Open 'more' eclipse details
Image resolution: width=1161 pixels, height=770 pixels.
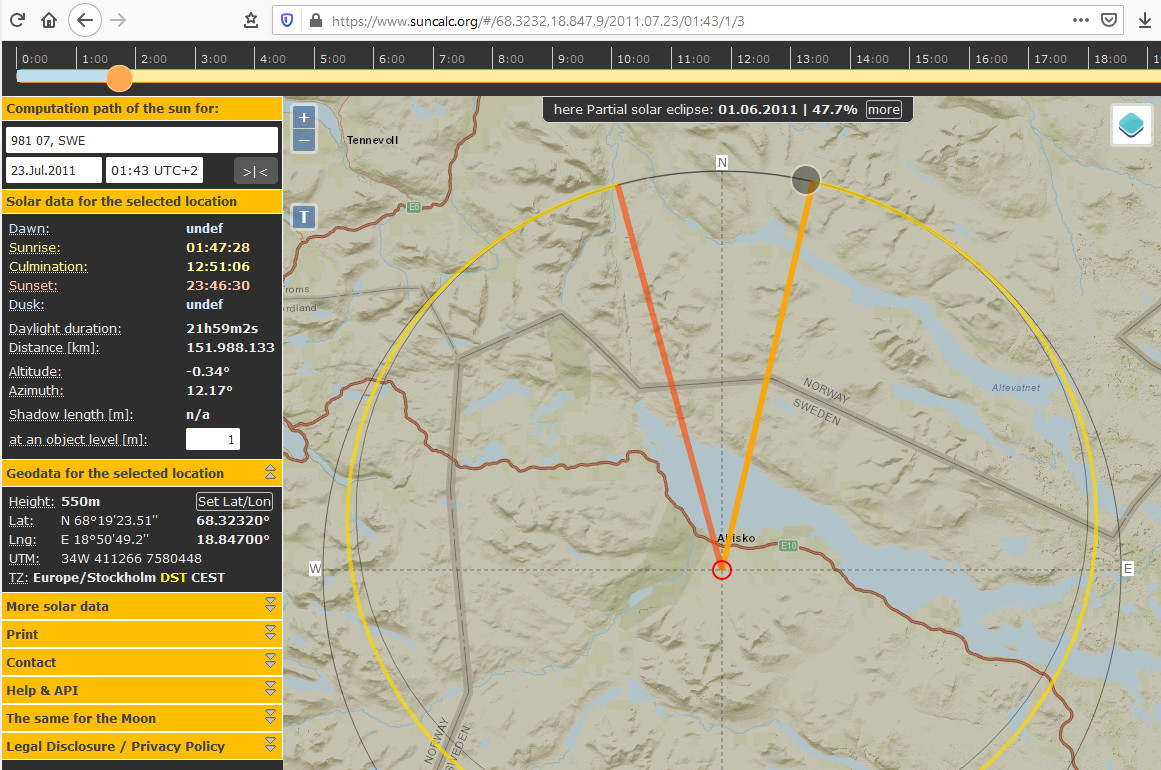[883, 110]
